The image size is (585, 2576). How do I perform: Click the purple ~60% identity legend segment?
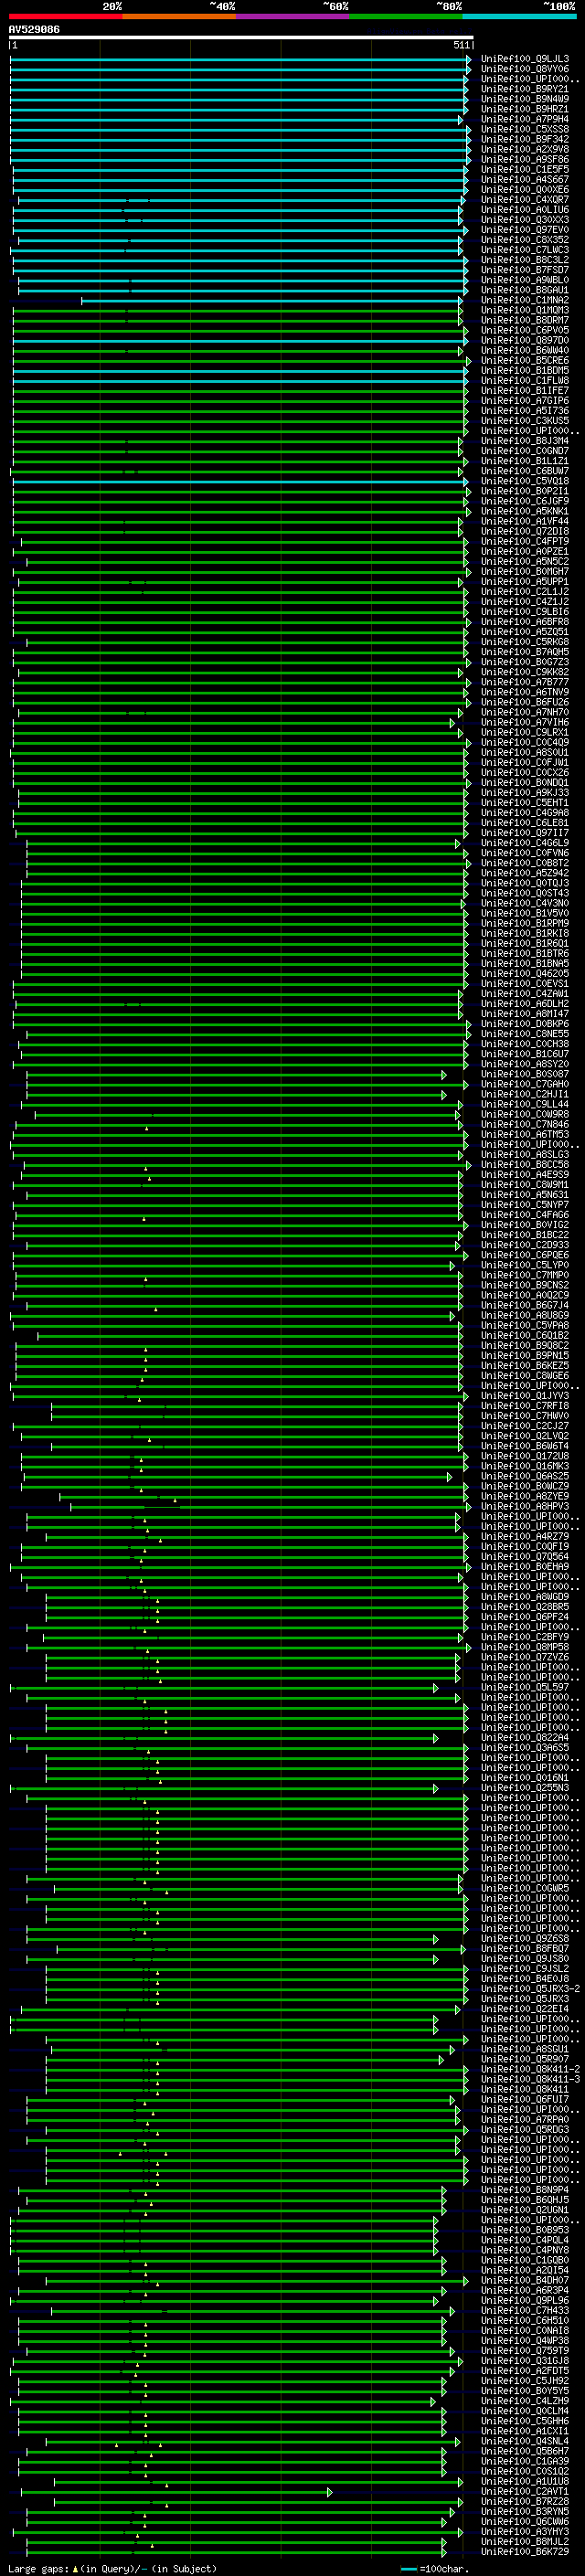pyautogui.click(x=292, y=16)
